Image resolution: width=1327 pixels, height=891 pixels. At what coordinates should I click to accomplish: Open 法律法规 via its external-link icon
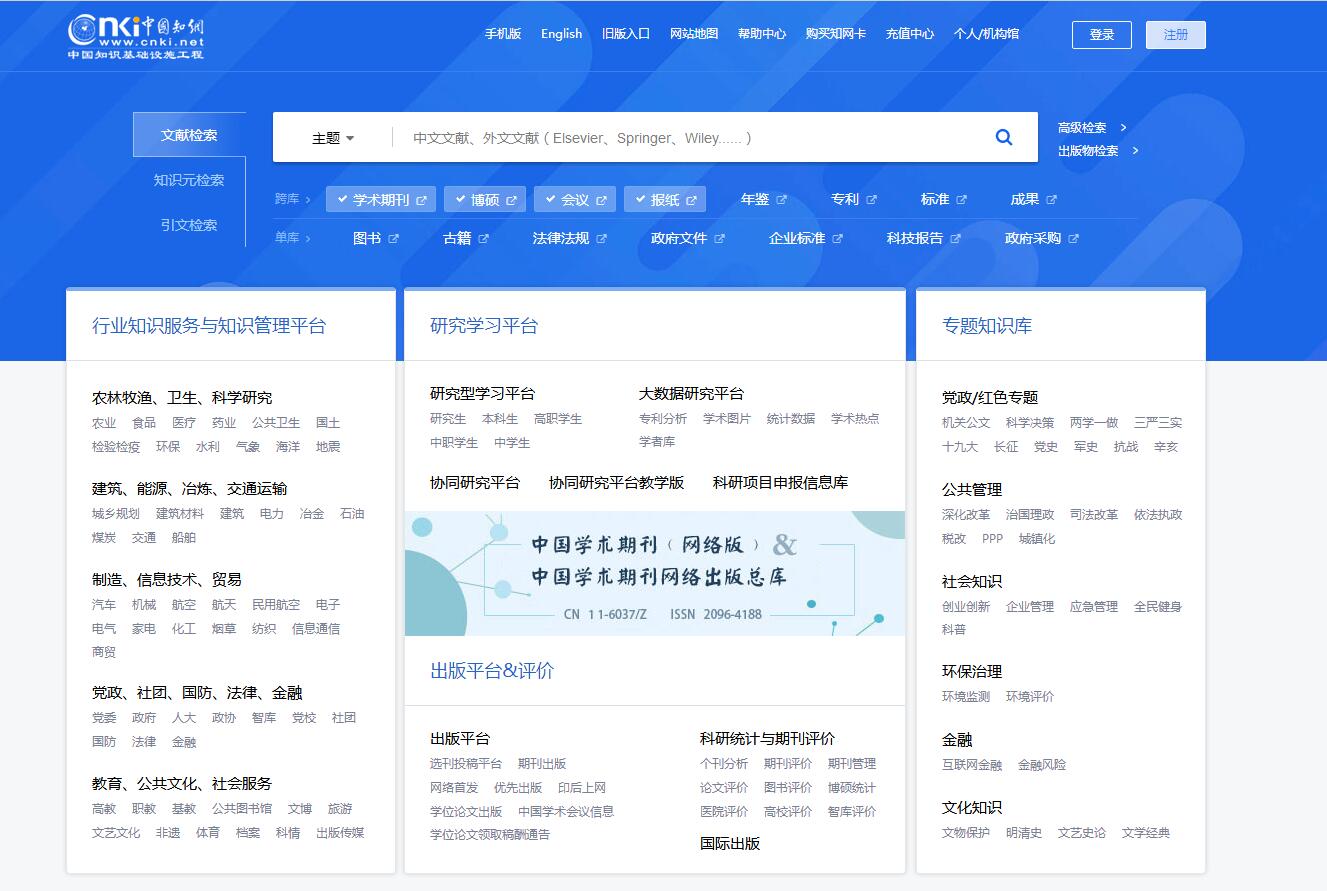603,237
